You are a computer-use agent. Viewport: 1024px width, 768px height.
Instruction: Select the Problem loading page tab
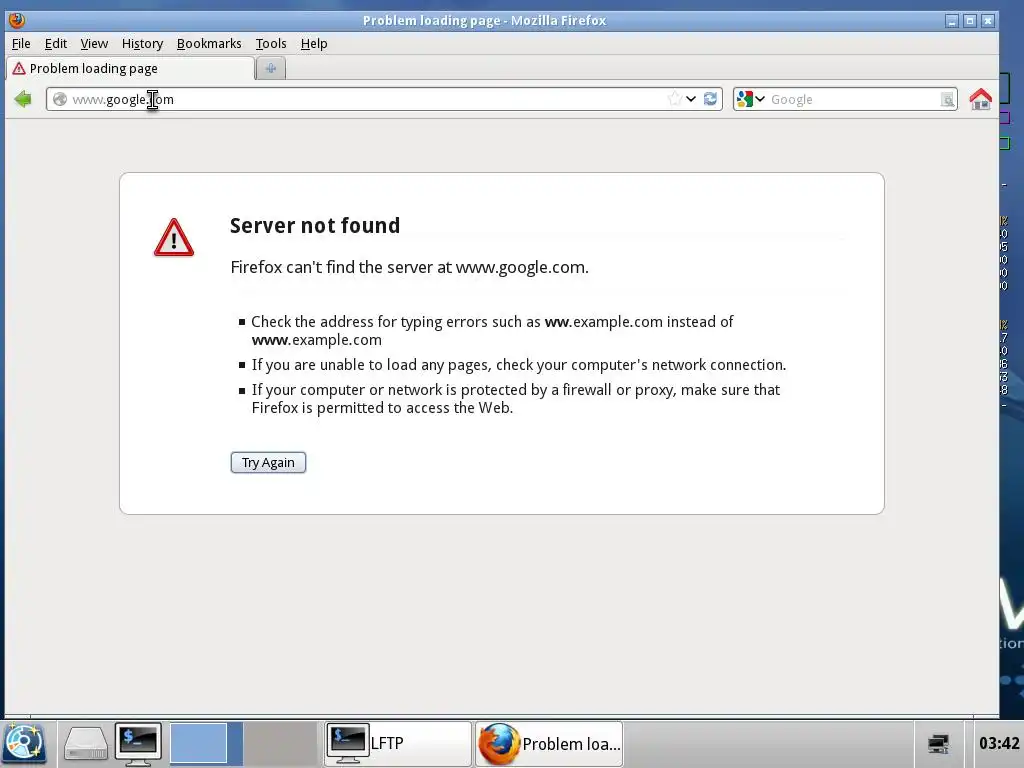click(130, 69)
